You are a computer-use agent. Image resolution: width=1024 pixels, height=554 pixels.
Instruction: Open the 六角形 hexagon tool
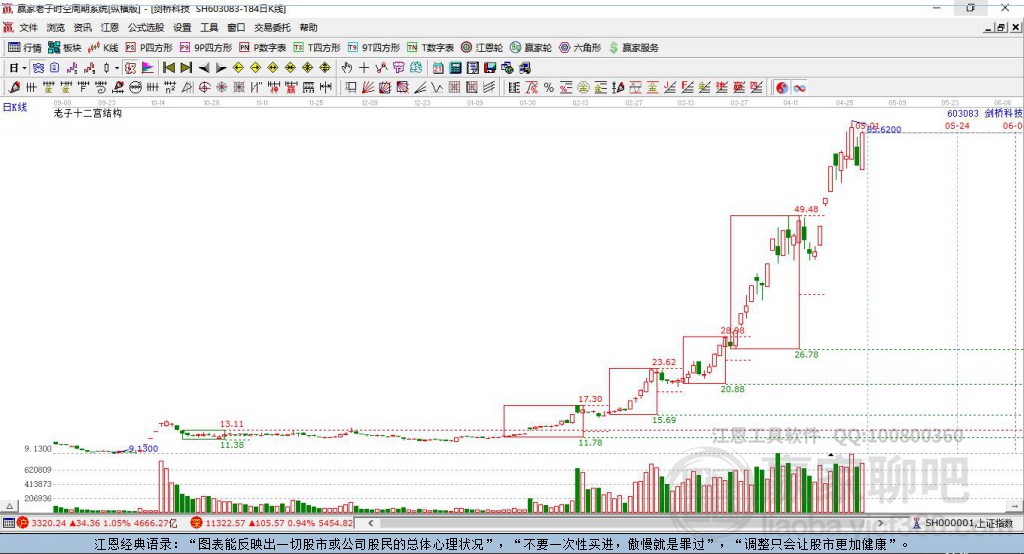(x=580, y=48)
